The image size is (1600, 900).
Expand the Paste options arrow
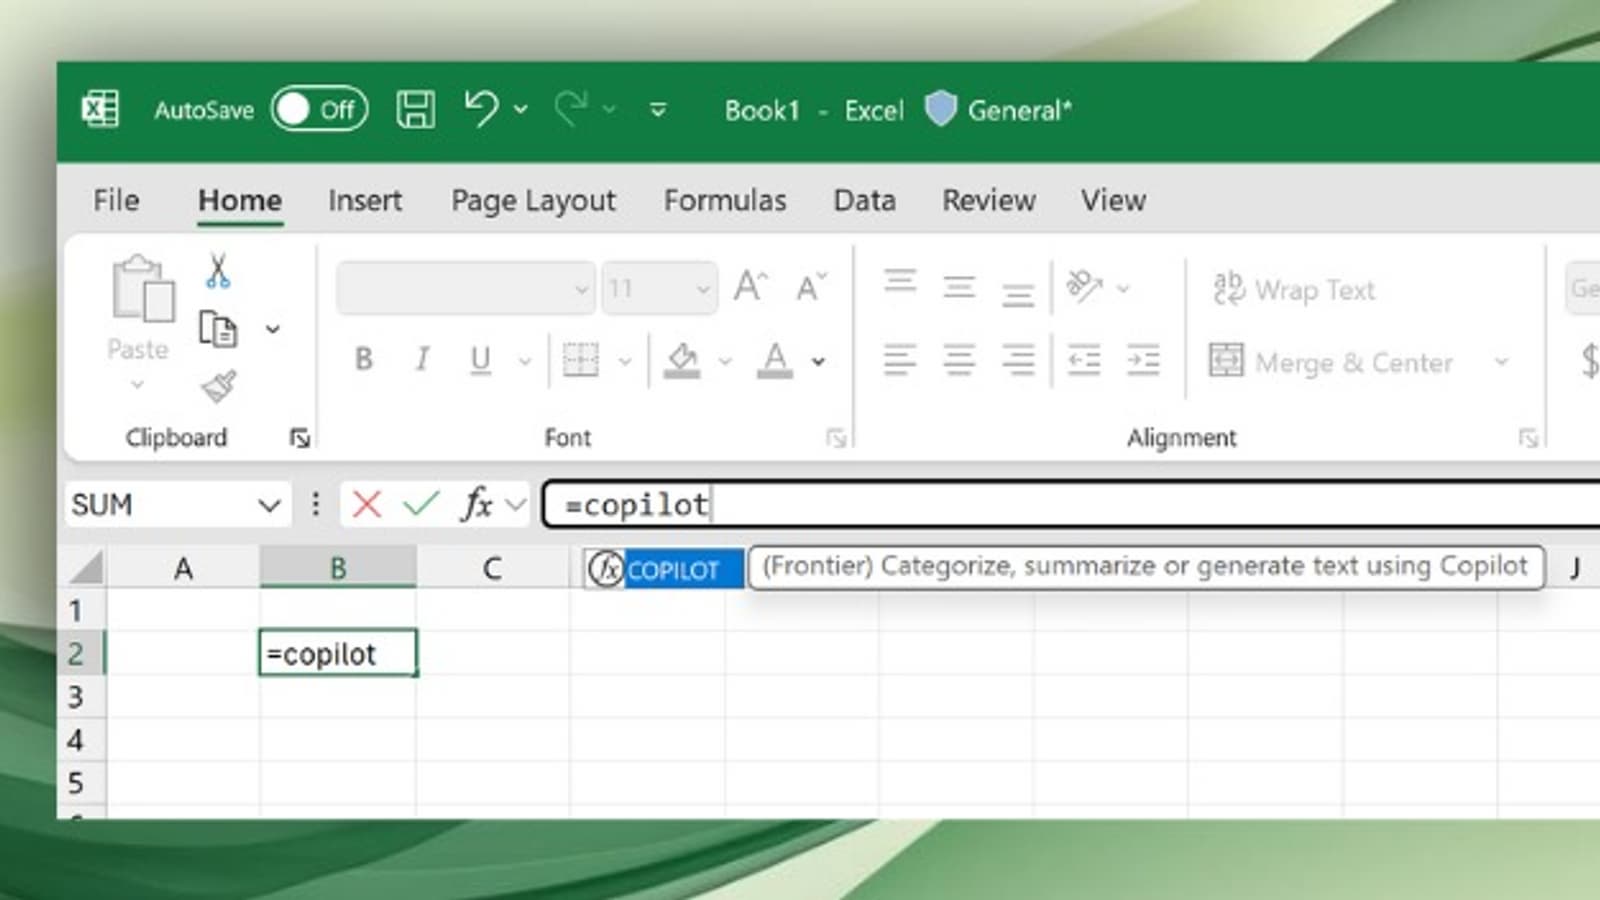138,384
